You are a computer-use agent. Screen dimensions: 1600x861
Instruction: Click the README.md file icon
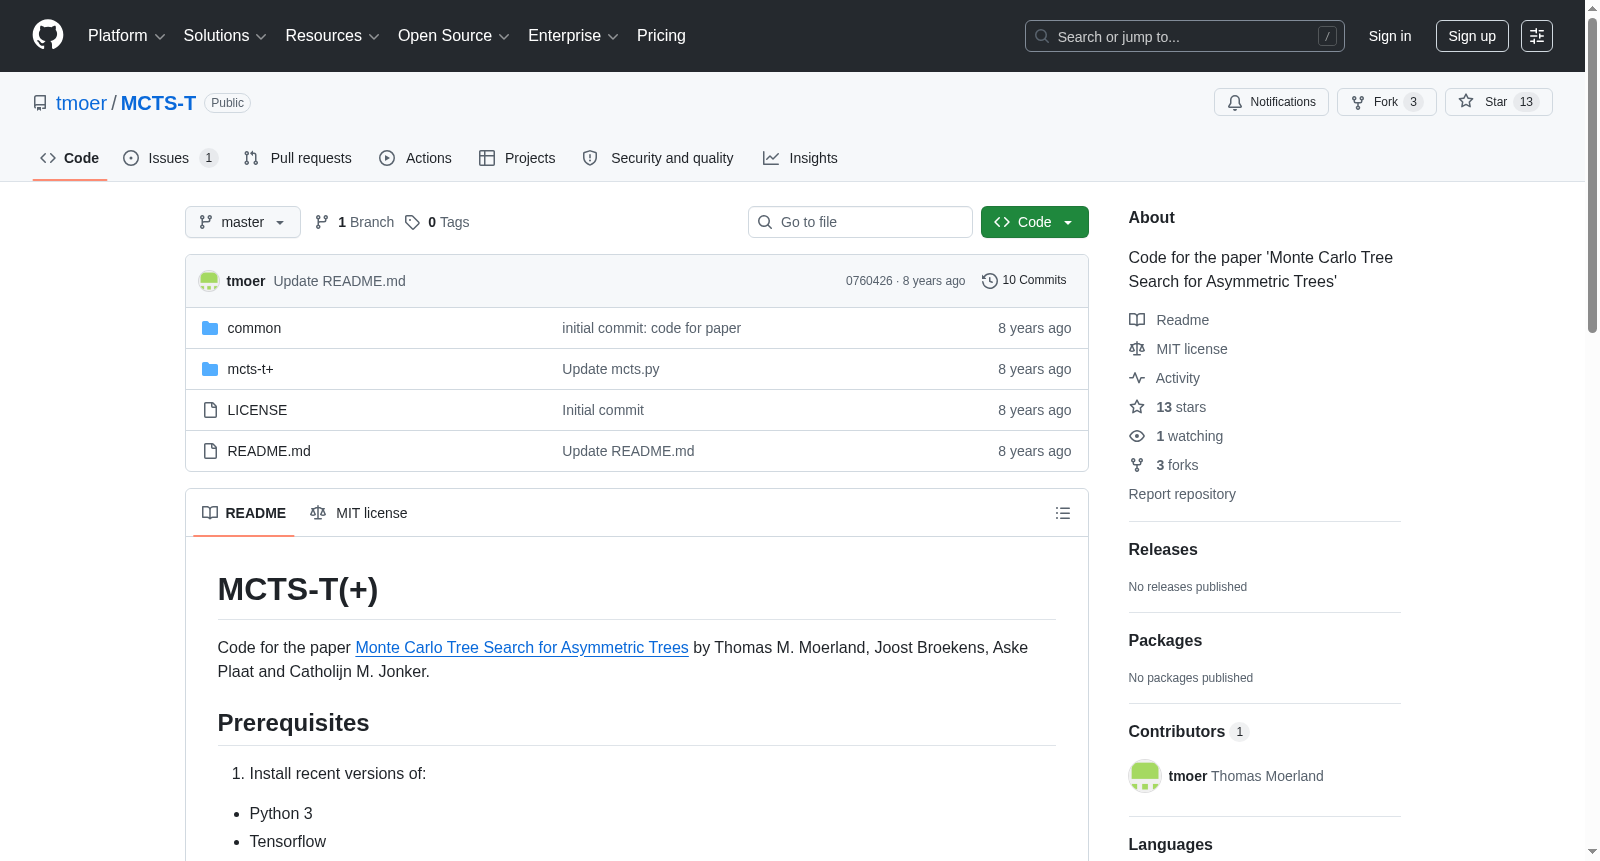point(210,451)
